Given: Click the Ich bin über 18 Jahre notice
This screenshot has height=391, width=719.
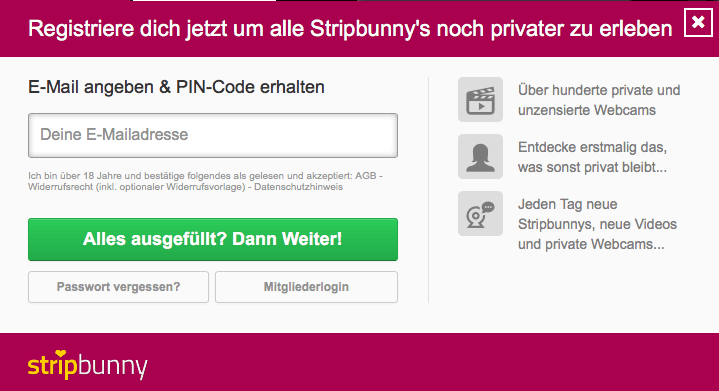Looking at the screenshot, I should click(x=205, y=182).
